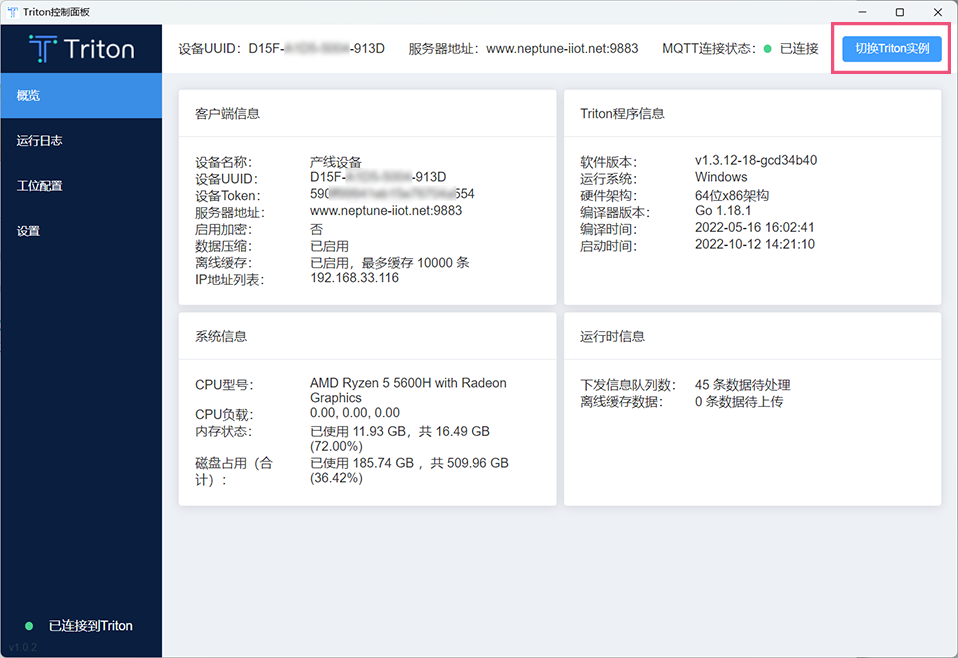The height and width of the screenshot is (658, 958).
Task: Click the 运行时信息 card heading
Action: point(612,337)
